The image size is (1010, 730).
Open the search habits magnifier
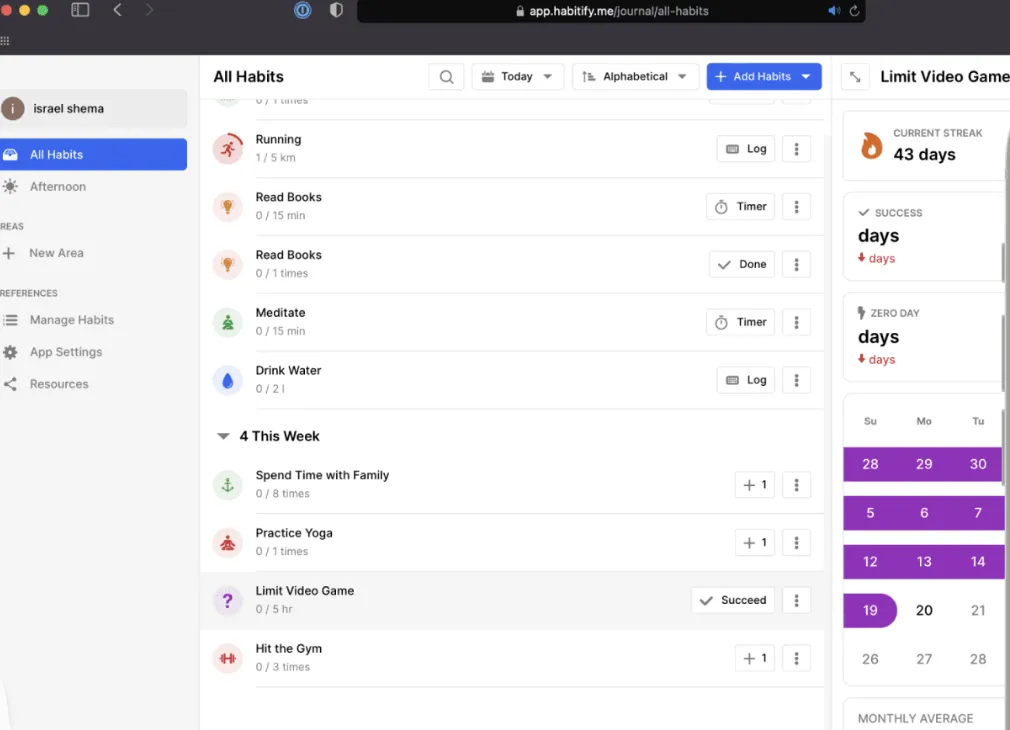click(446, 77)
